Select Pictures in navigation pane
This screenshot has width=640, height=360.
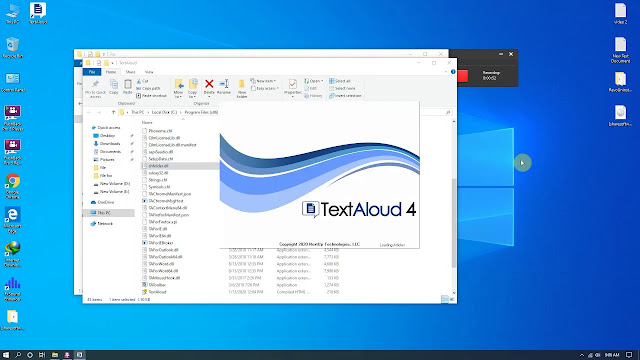pos(104,160)
